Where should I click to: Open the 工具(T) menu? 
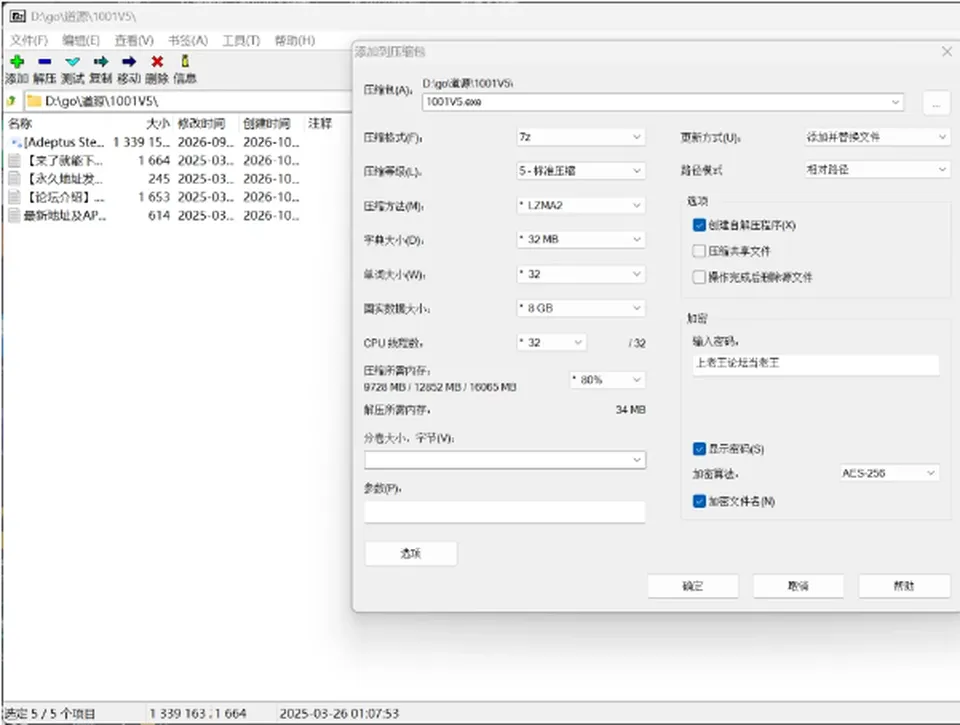pos(241,40)
